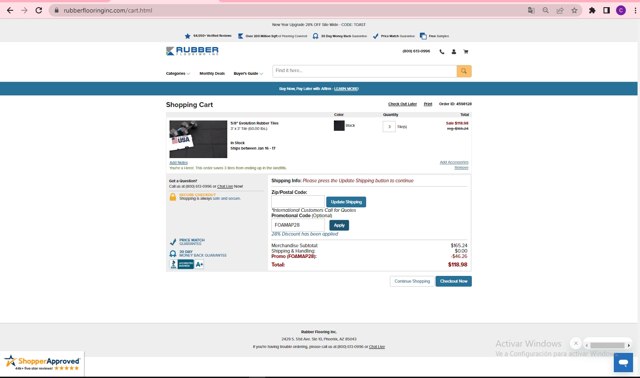Screen dimensions: 640x378
Task: Click the footer Chat Live link
Action: tap(377, 347)
